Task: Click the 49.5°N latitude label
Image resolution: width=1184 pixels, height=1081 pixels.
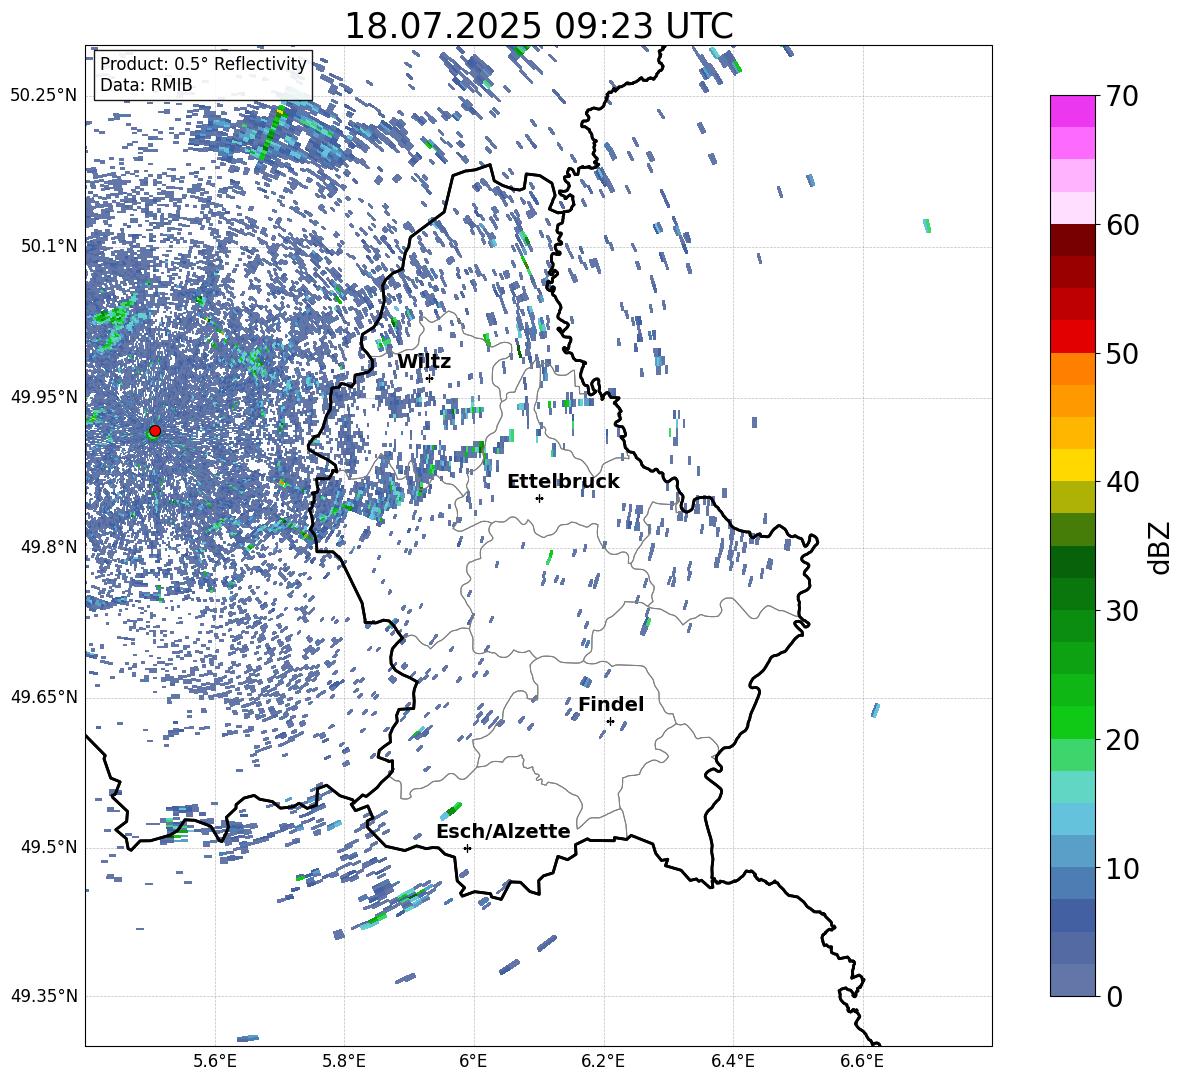Action: point(48,847)
